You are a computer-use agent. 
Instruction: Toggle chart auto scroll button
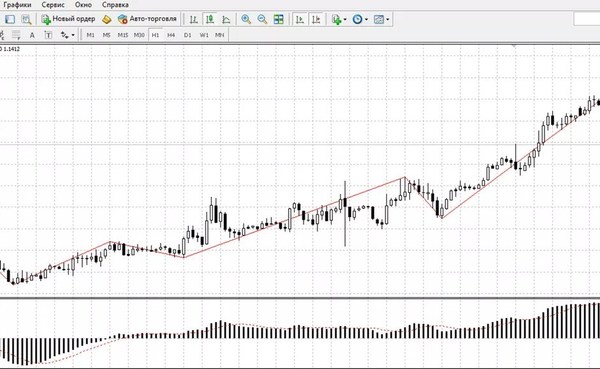(x=300, y=19)
